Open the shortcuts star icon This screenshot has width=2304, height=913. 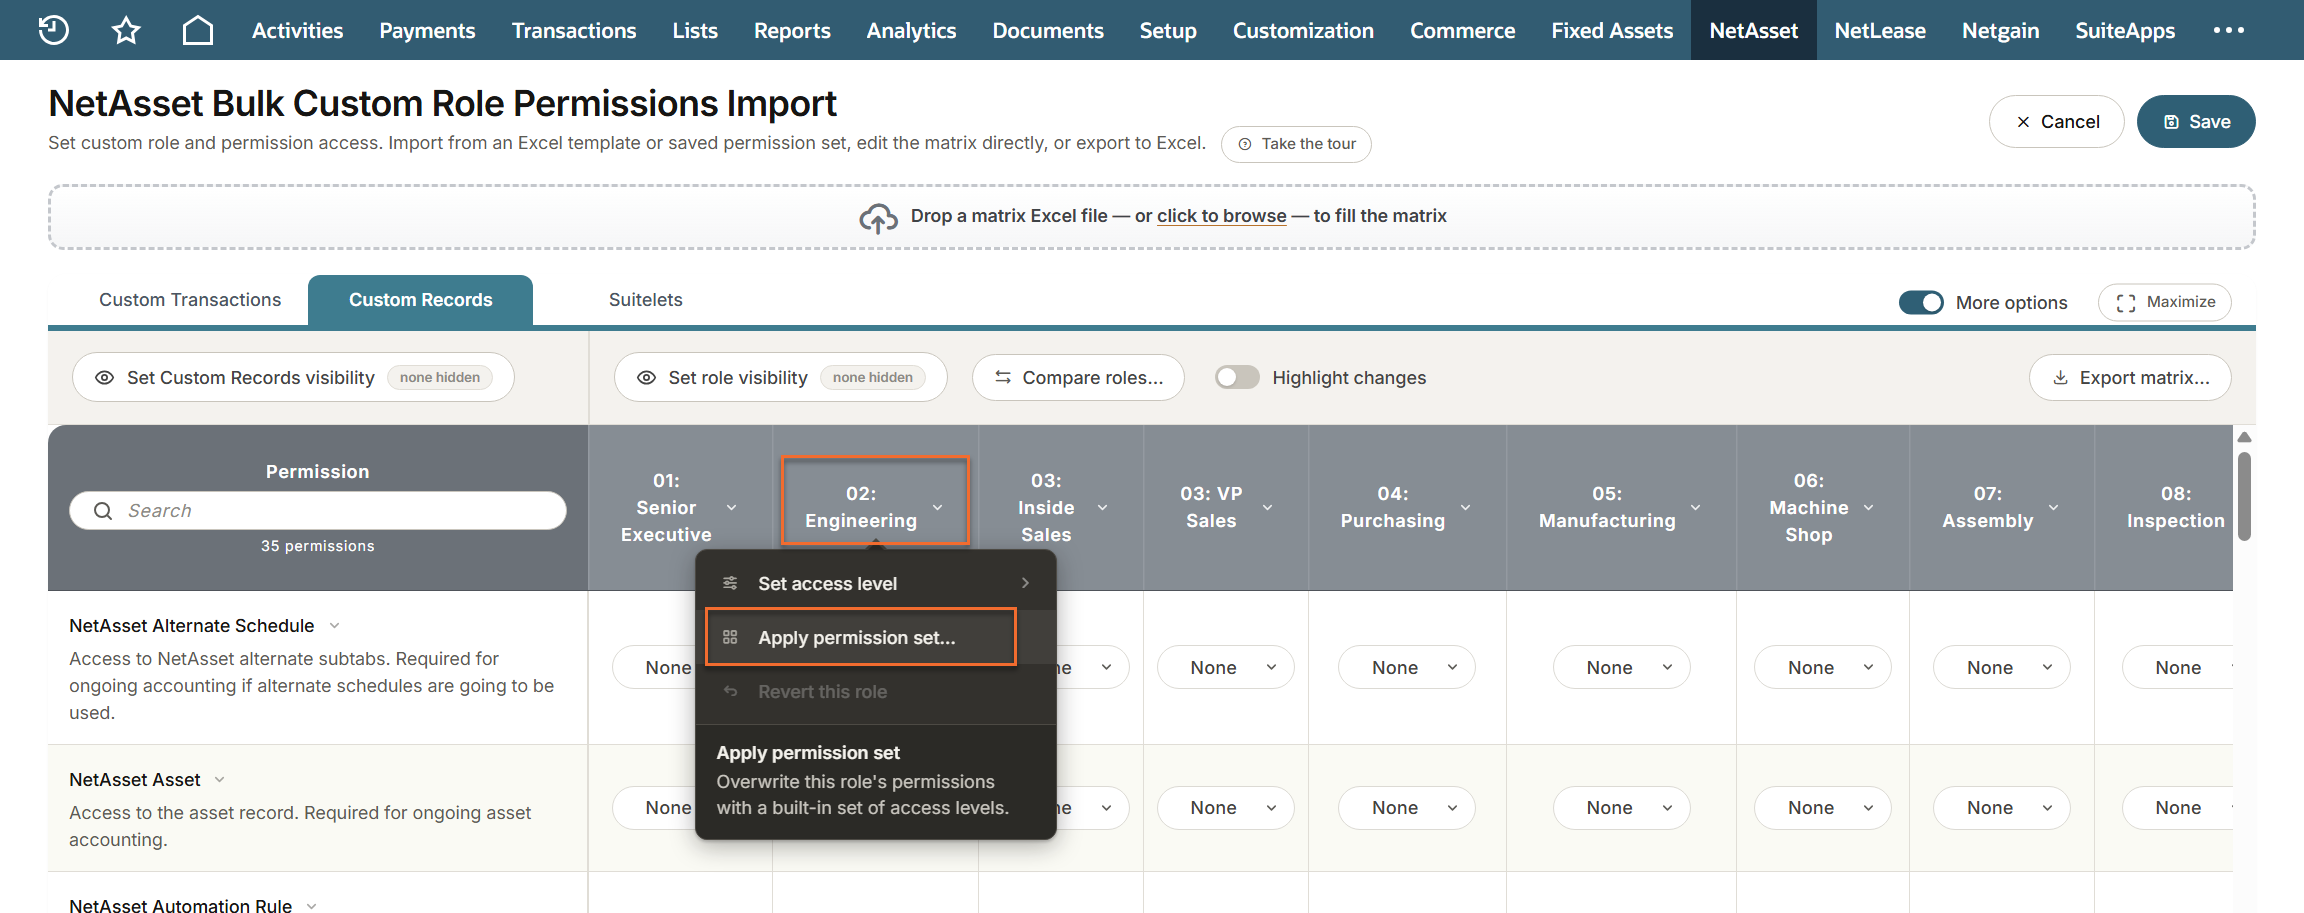coord(126,30)
